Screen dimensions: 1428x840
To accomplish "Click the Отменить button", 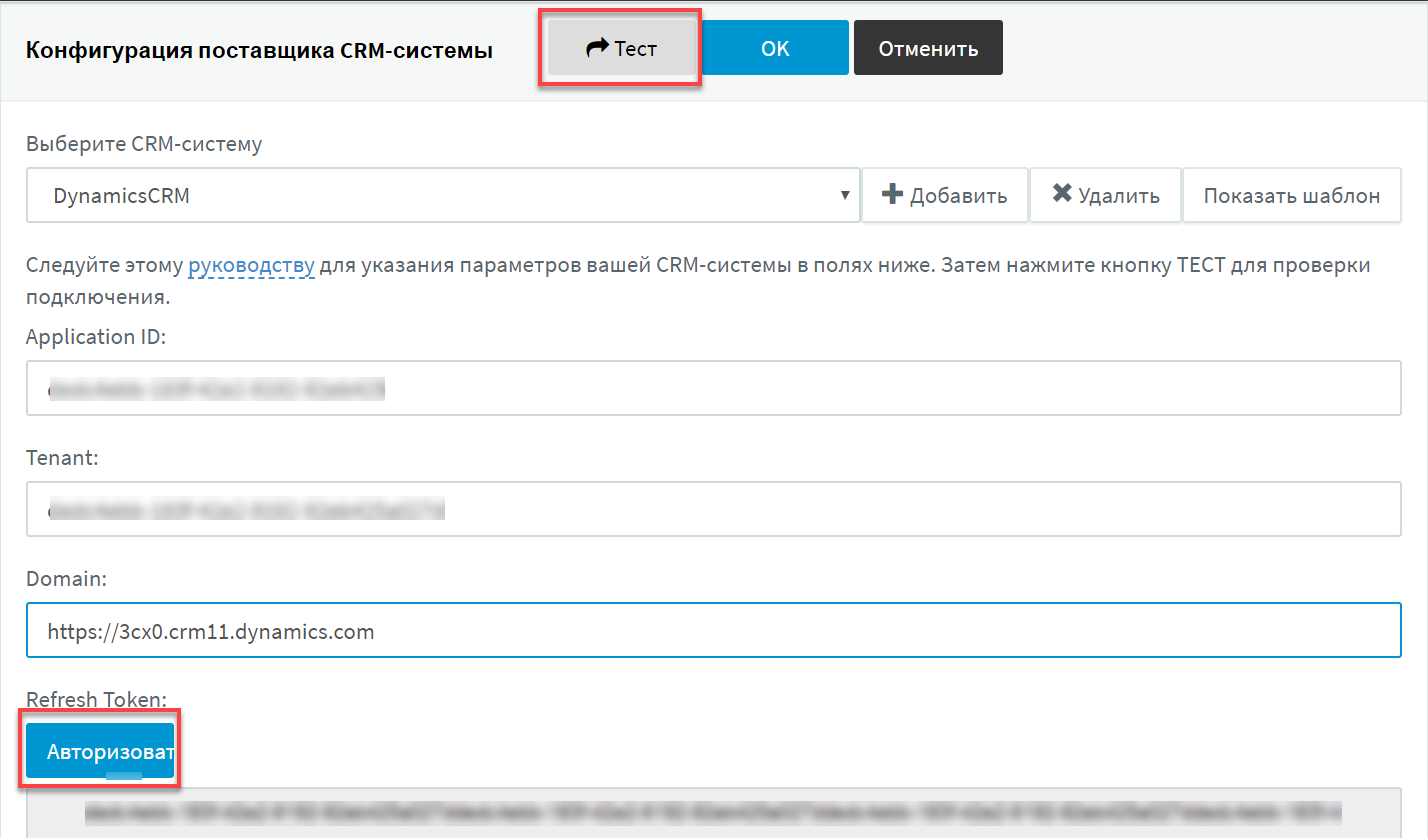I will (x=928, y=48).
